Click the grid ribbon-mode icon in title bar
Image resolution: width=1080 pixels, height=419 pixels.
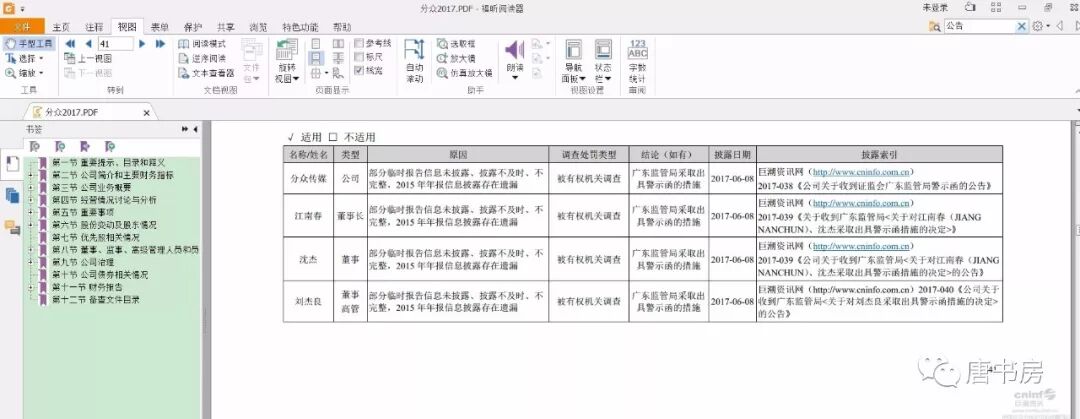coord(996,8)
